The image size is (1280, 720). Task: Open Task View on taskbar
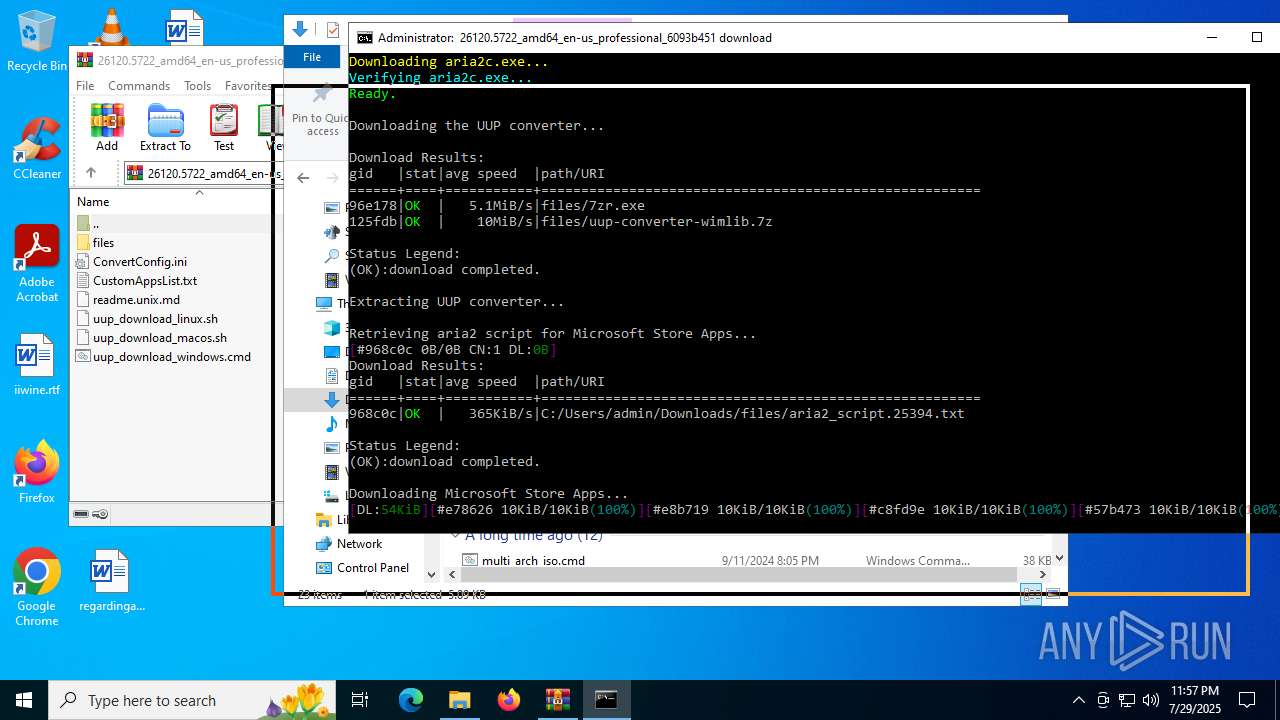click(361, 700)
